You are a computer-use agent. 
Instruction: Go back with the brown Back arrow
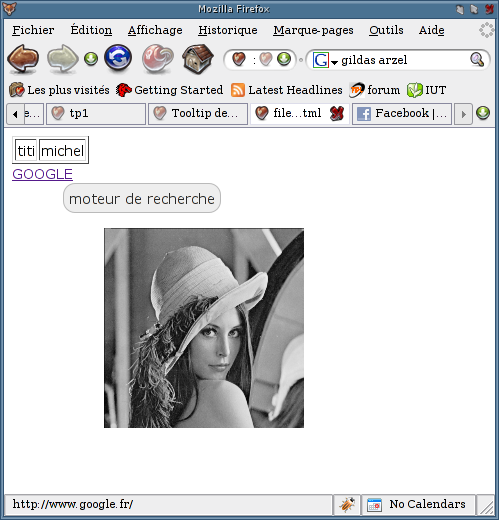point(23,59)
